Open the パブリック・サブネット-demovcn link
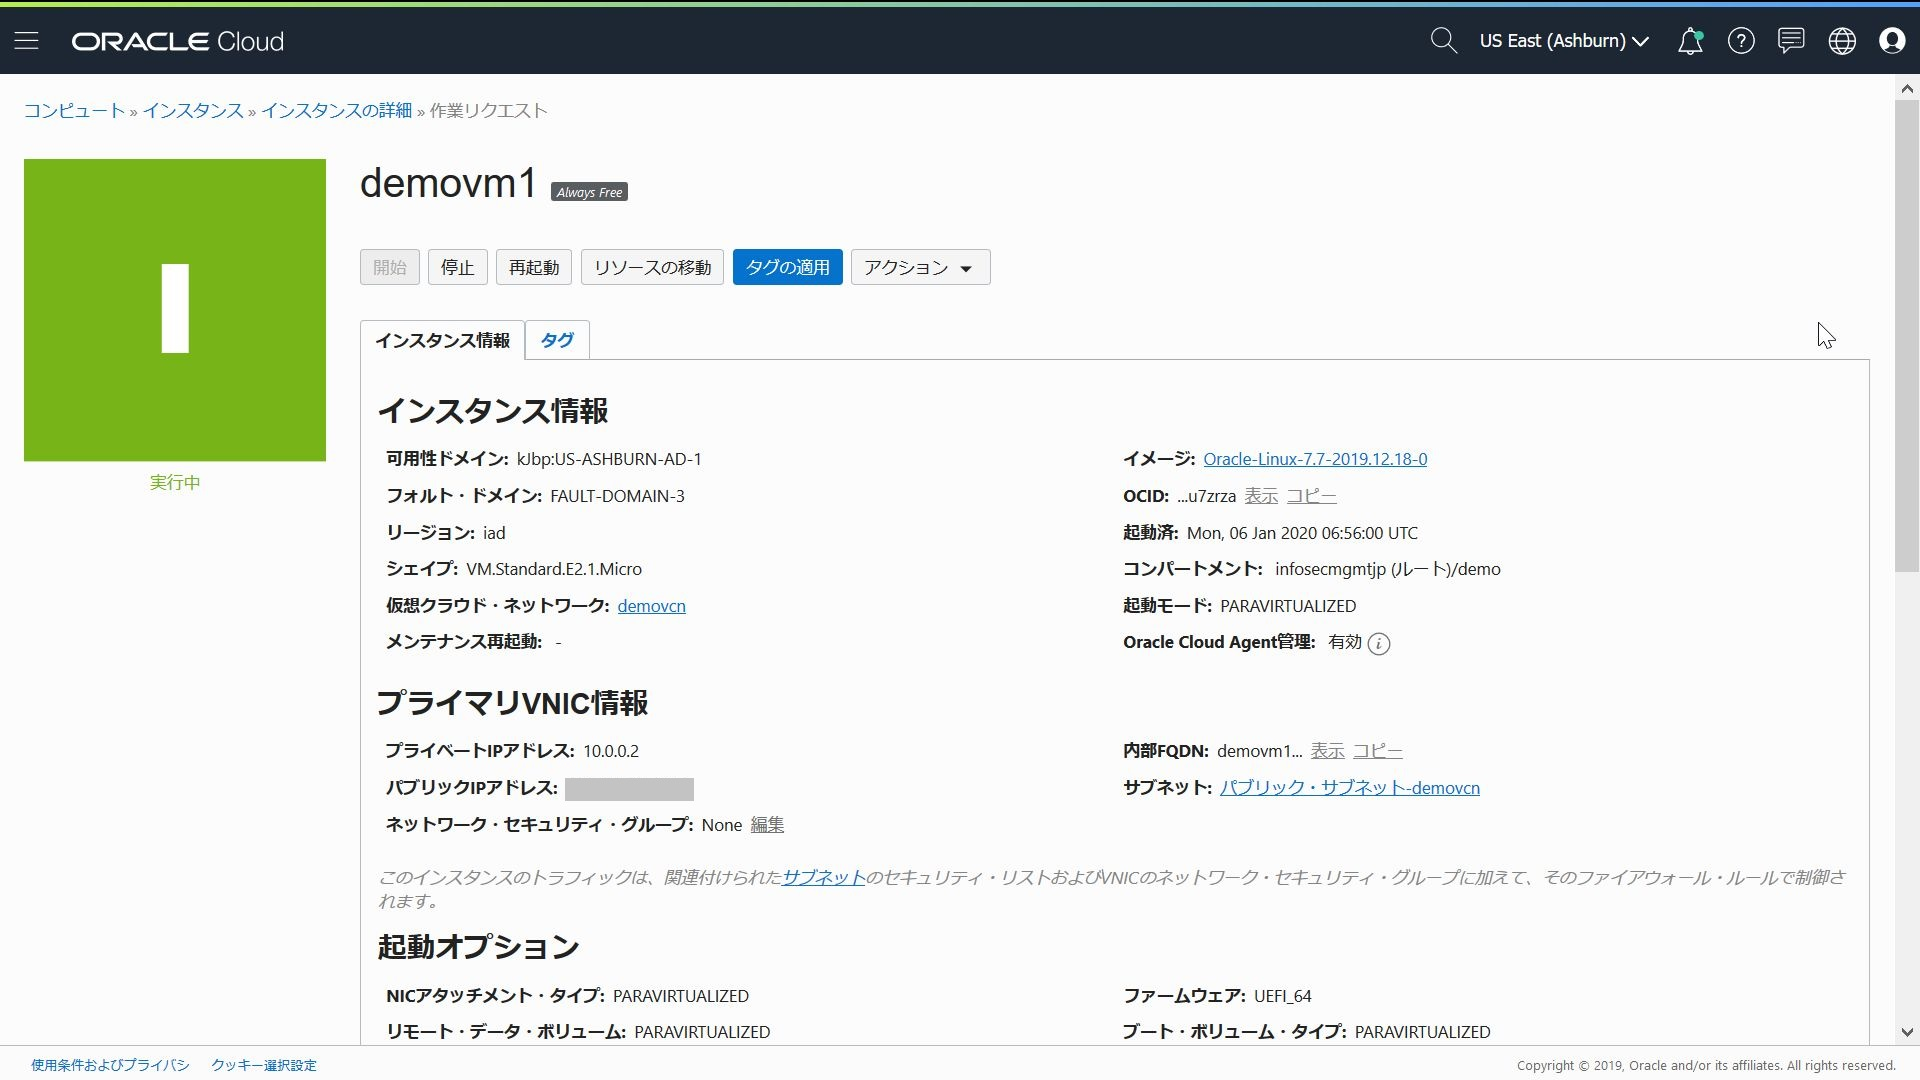The height and width of the screenshot is (1080, 1920). [x=1350, y=788]
